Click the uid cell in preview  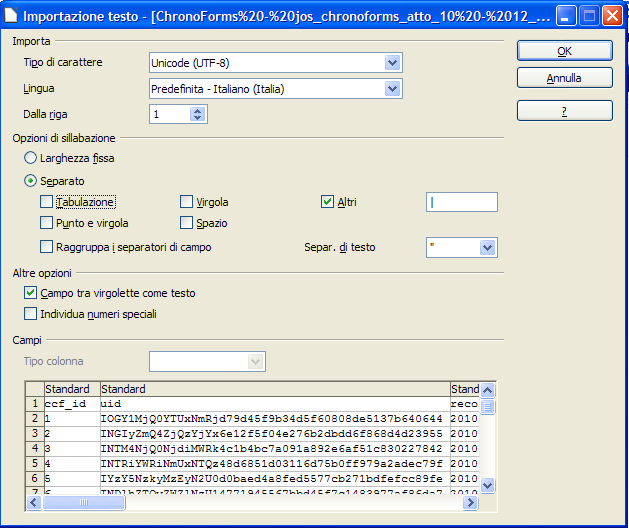(275, 404)
